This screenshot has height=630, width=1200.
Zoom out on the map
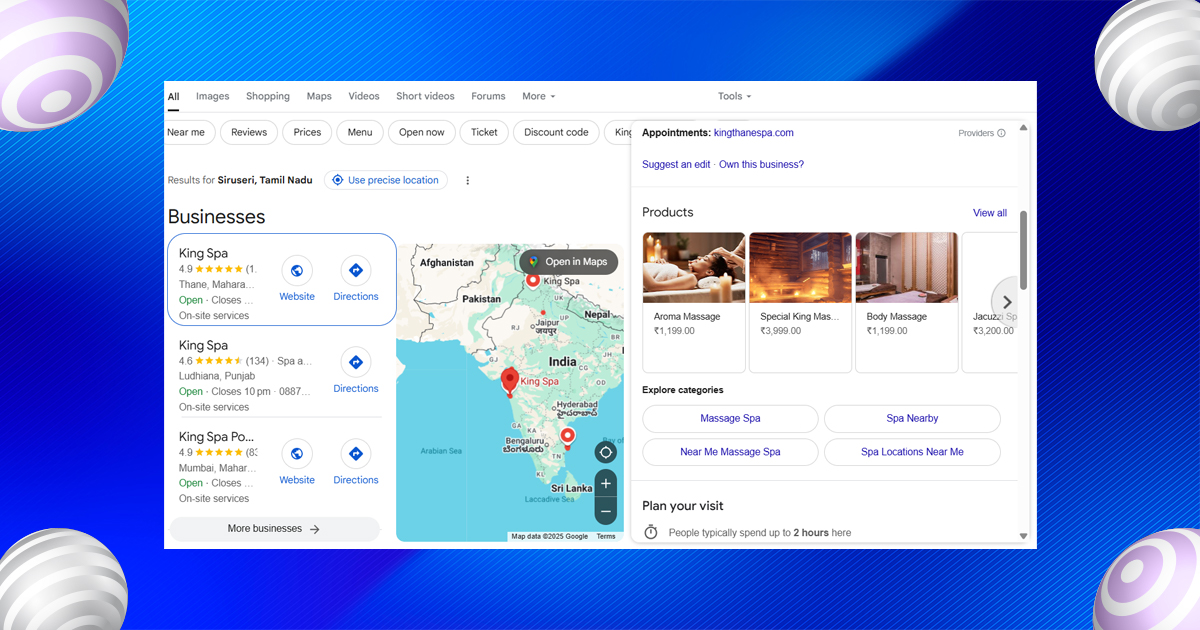pyautogui.click(x=606, y=511)
